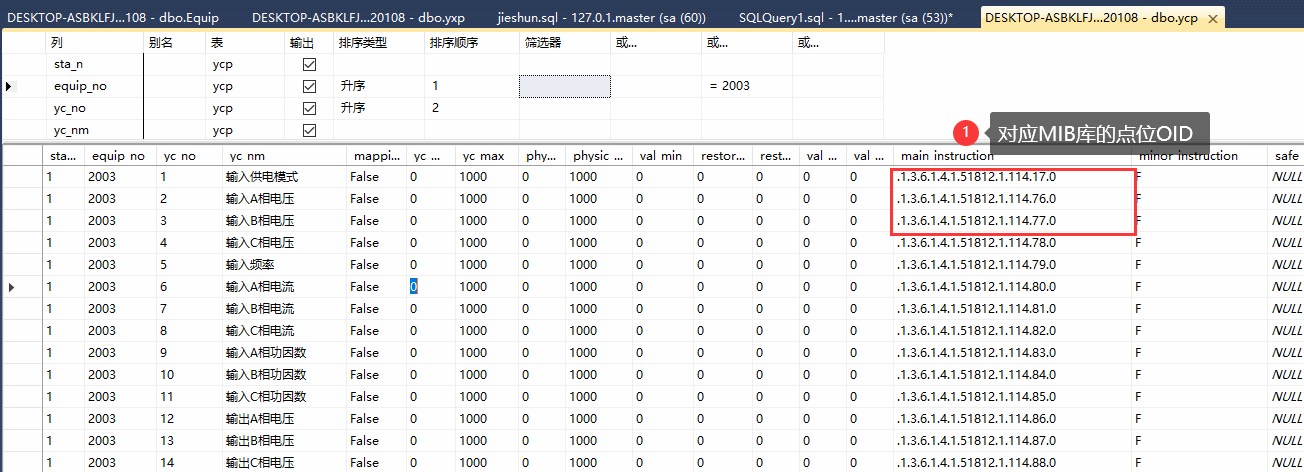Switch to the dbo.Equip tab

113,18
